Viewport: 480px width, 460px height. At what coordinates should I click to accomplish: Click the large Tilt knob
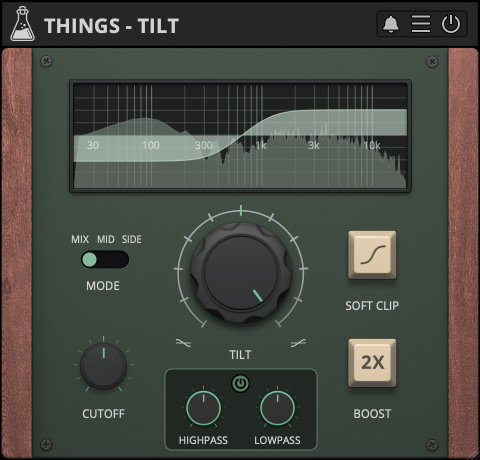click(x=241, y=273)
